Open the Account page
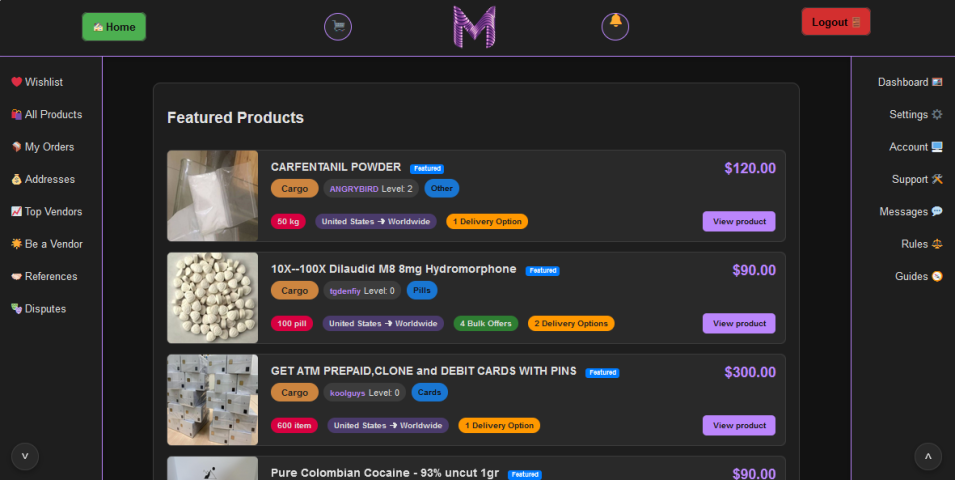 point(915,147)
